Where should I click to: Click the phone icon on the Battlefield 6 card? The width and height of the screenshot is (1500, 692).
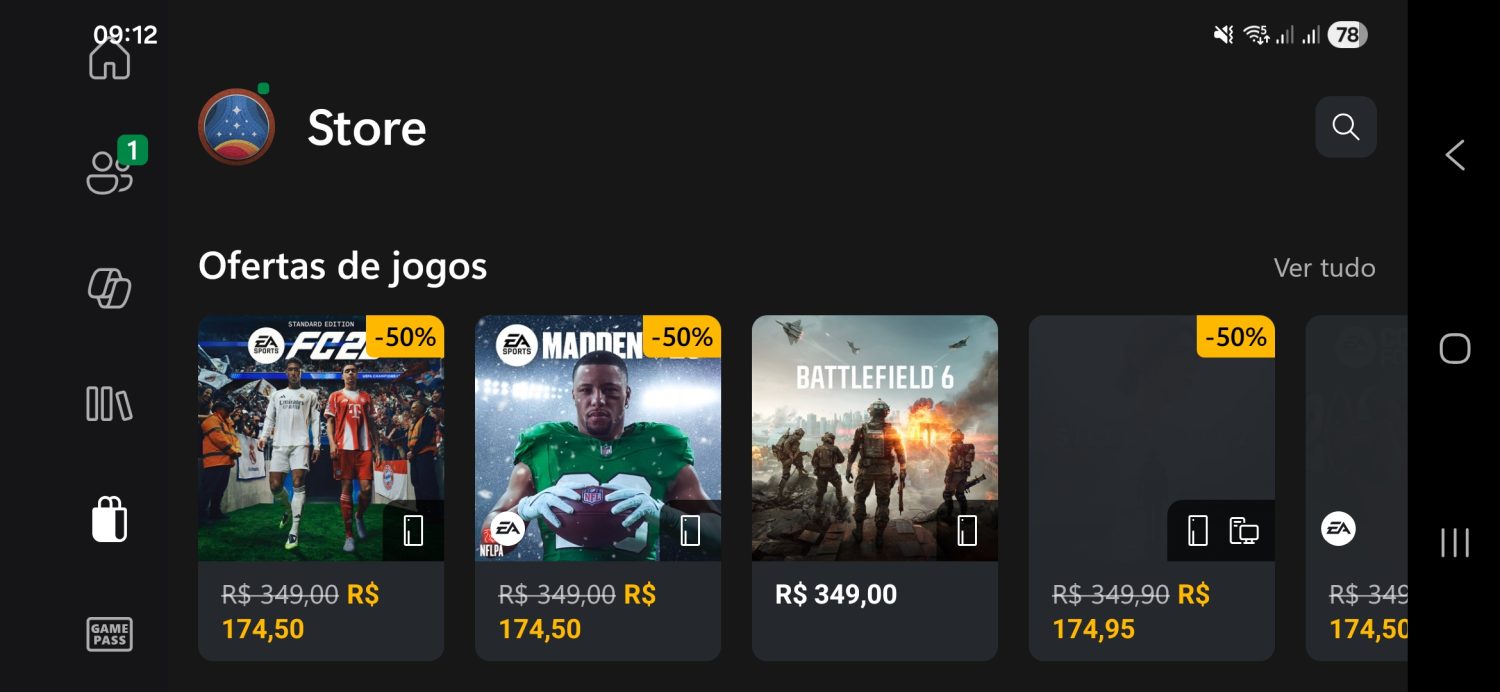pyautogui.click(x=967, y=530)
